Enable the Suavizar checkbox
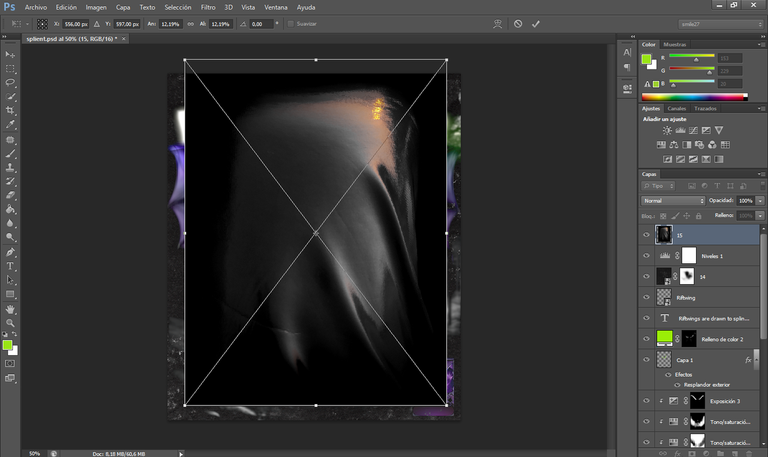 [290, 24]
